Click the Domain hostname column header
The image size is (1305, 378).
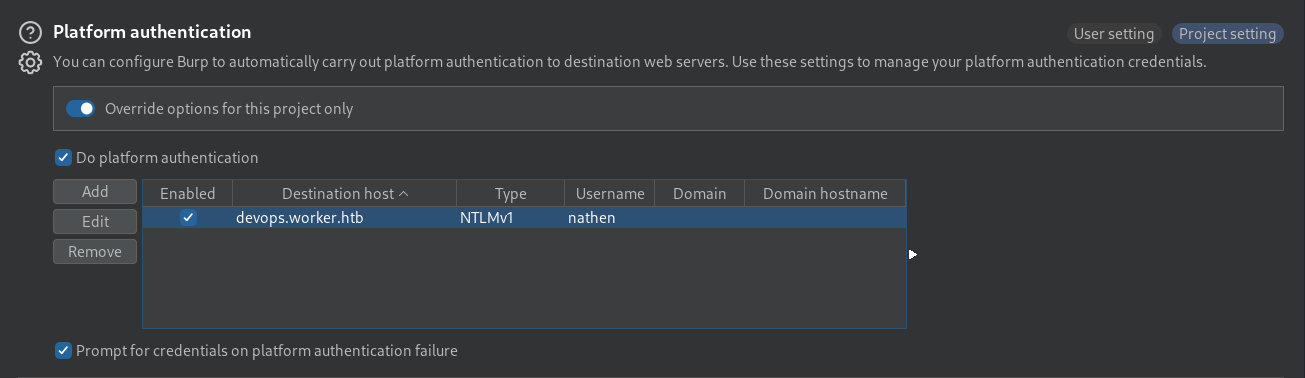[825, 193]
